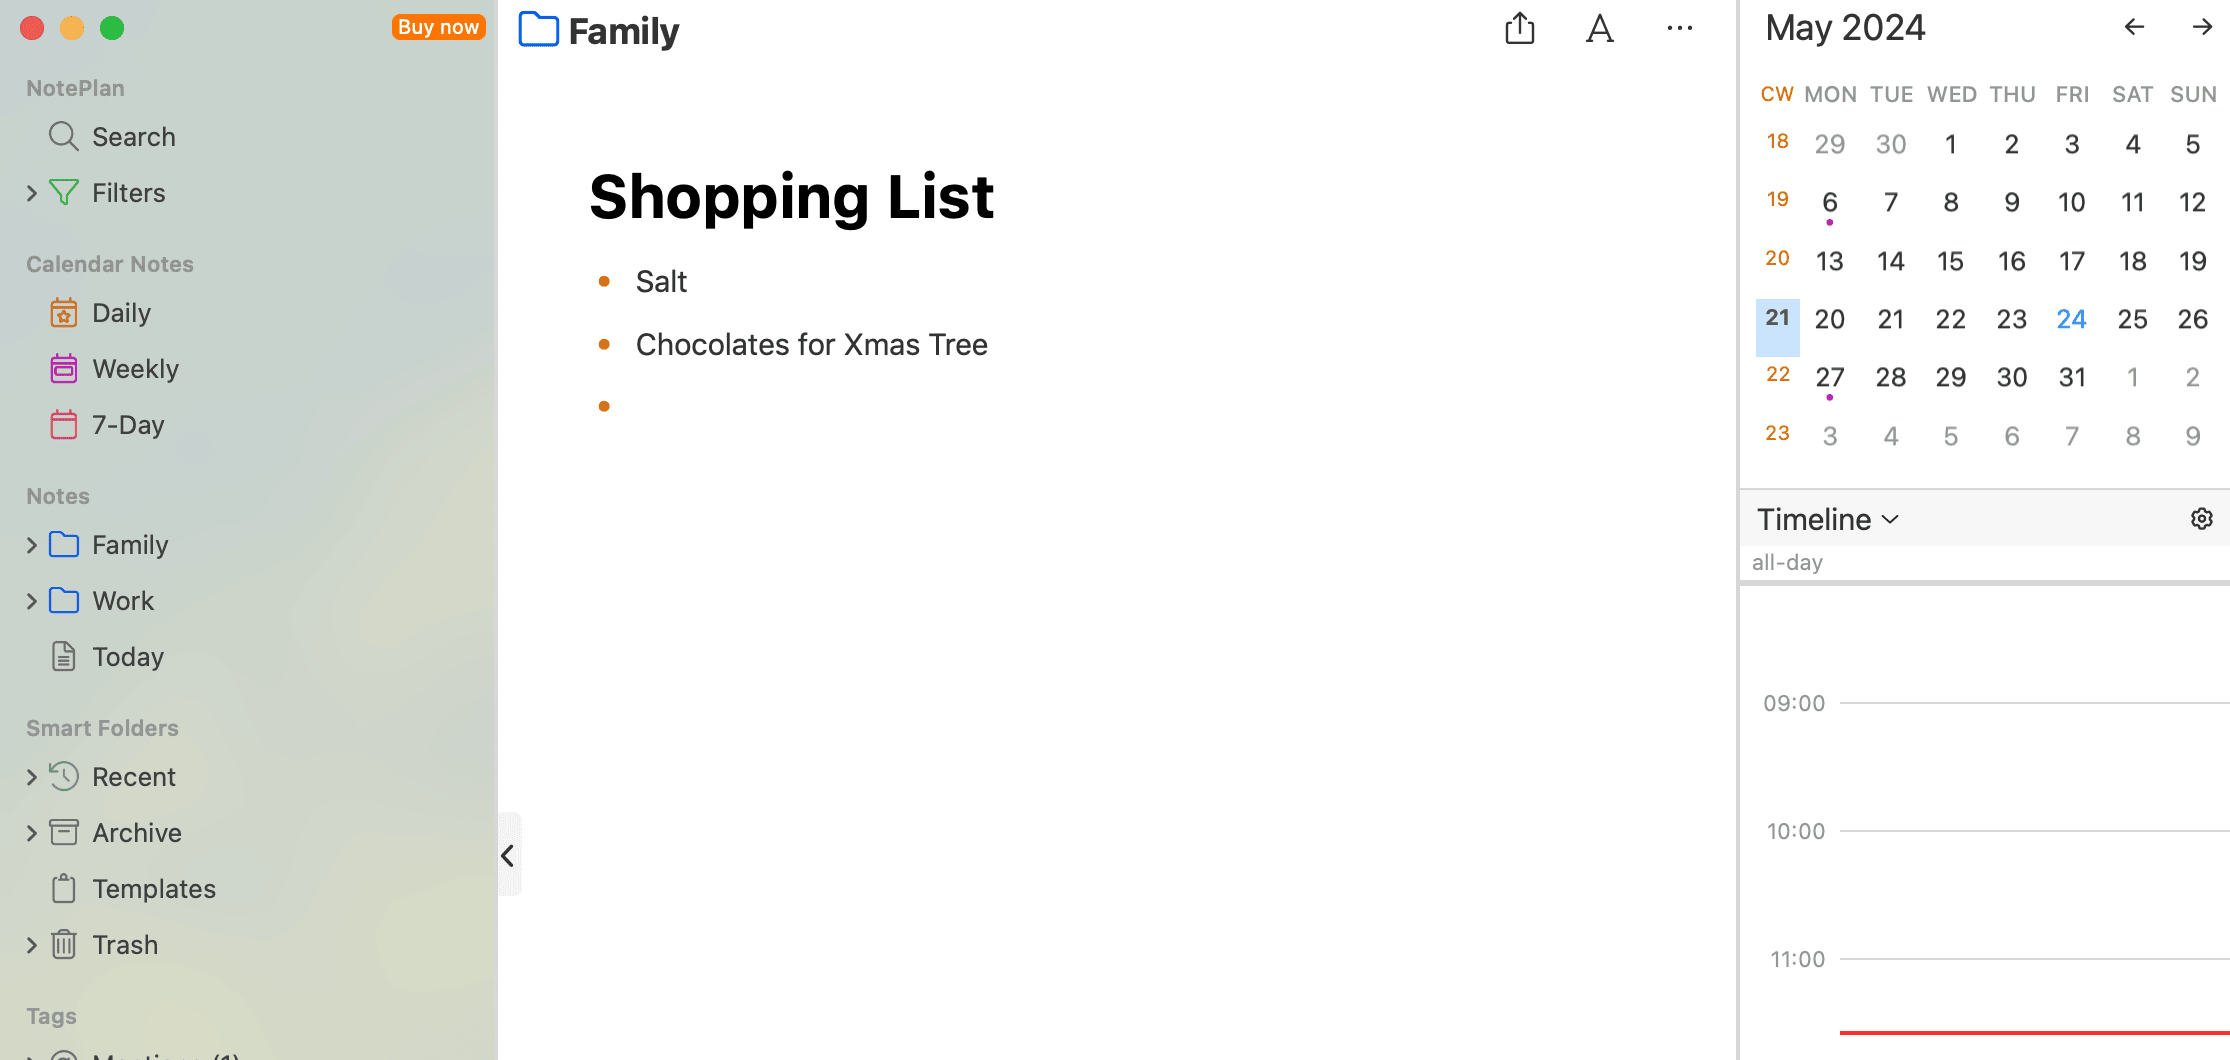Collapse the sidebar using the chevron
Viewport: 2230px width, 1060px height.
tap(508, 855)
